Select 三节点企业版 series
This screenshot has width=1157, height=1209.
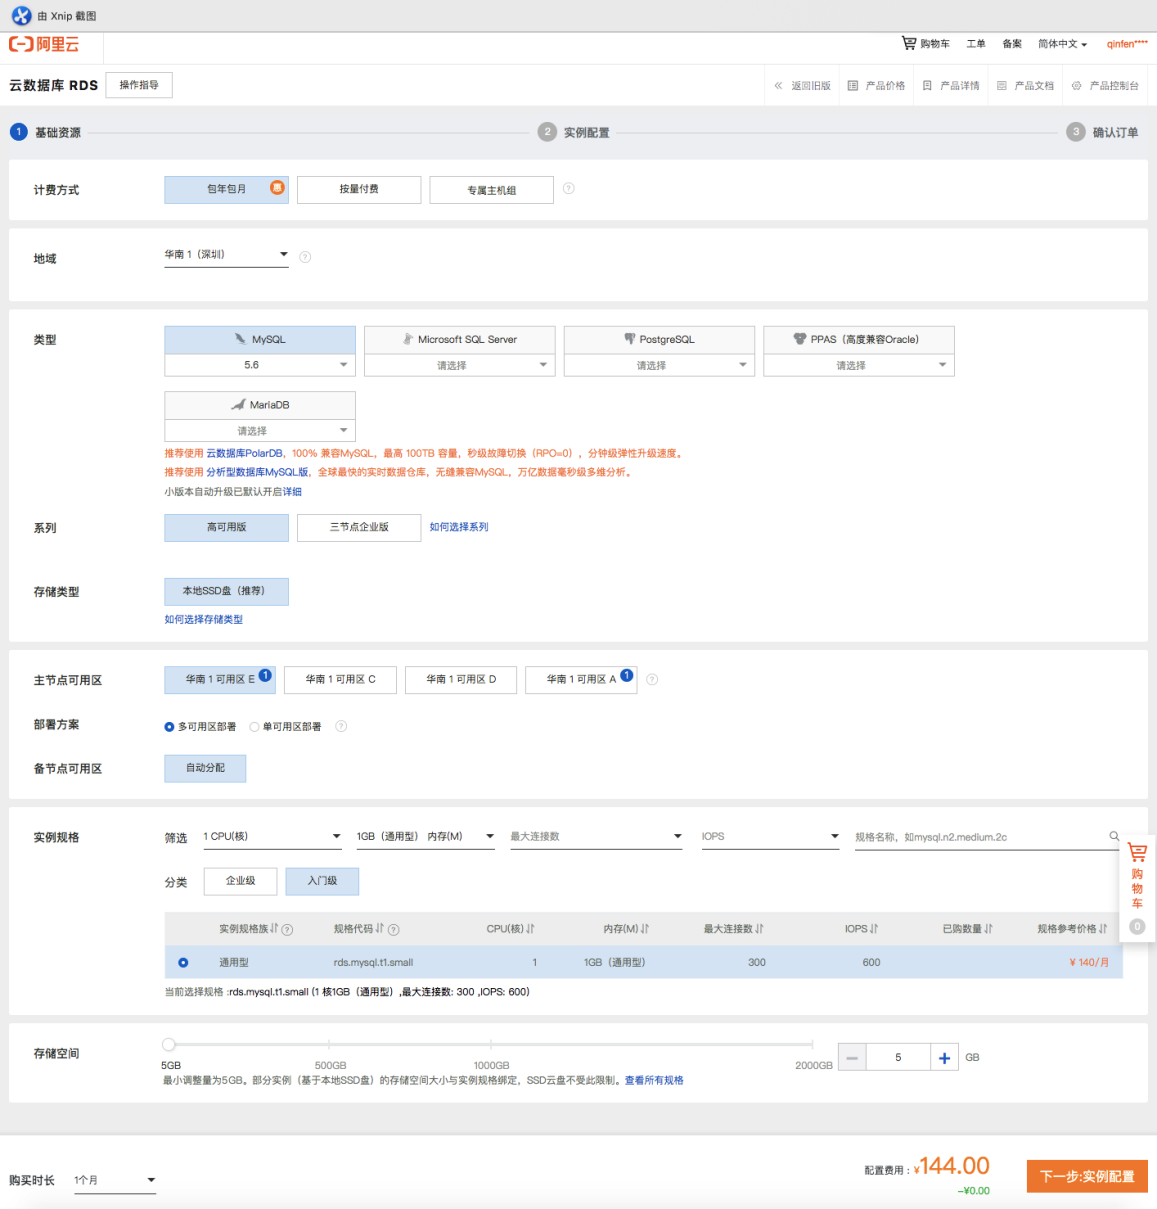coord(359,528)
